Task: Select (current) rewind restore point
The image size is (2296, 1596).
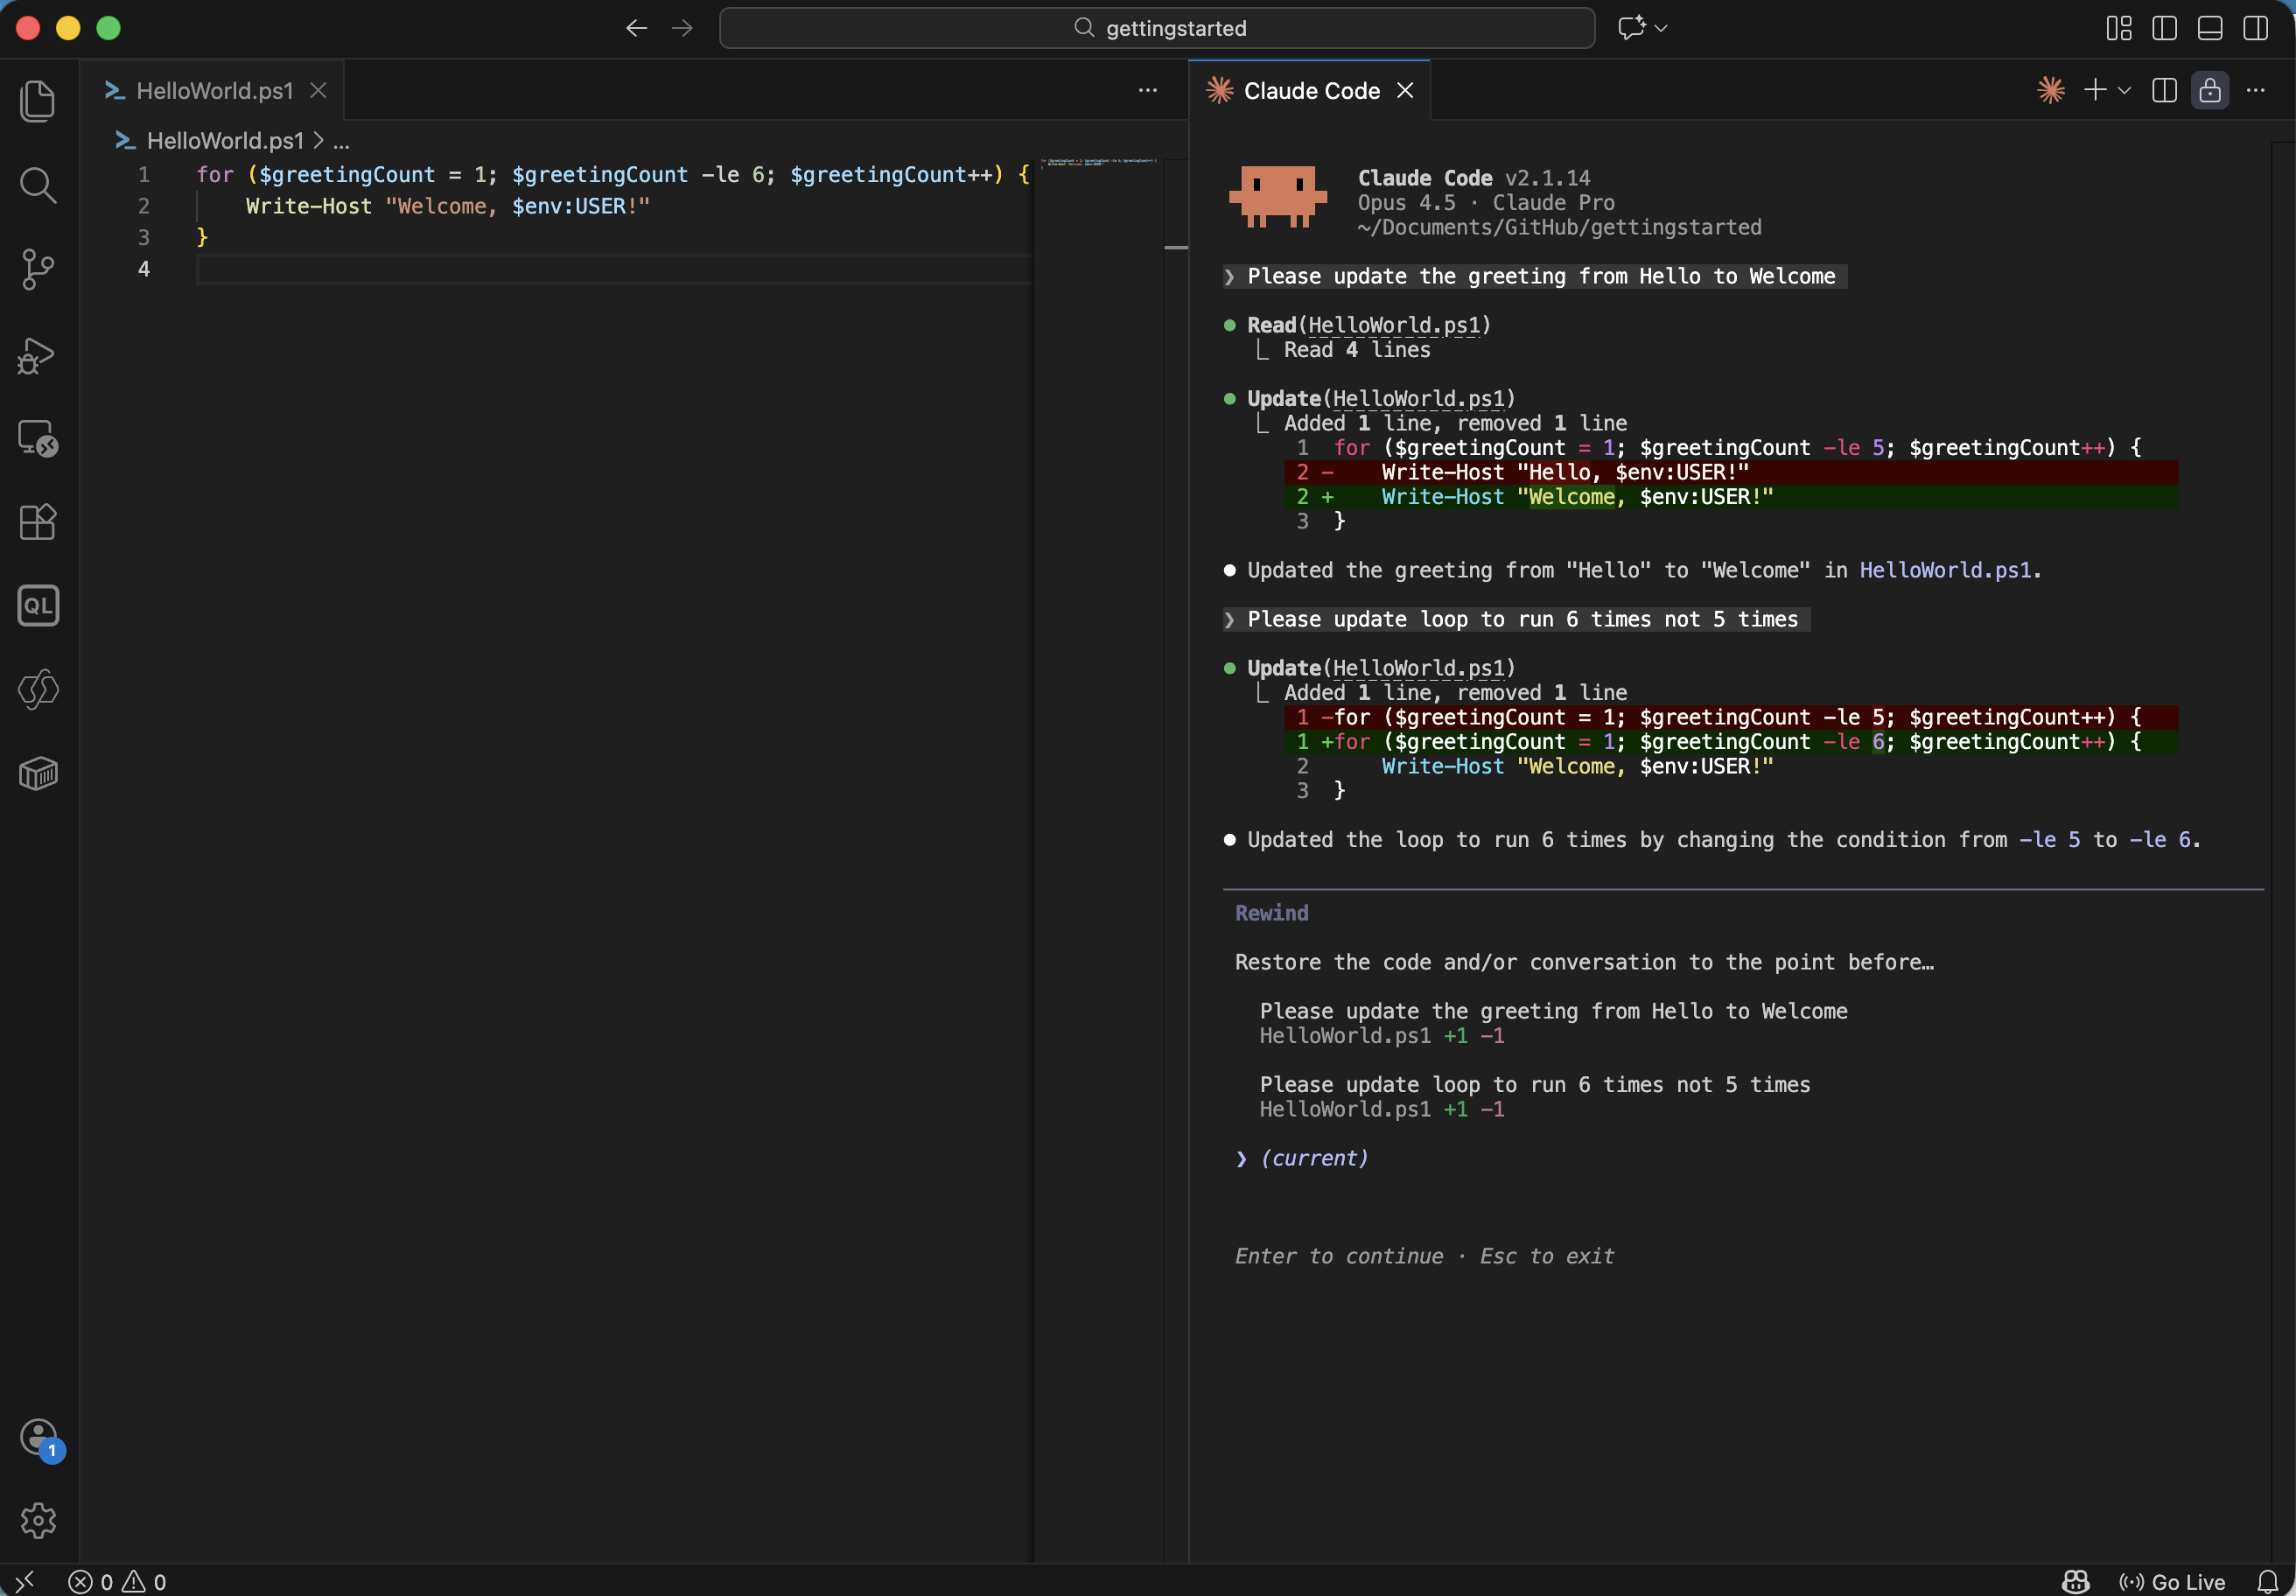Action: pos(1314,1158)
